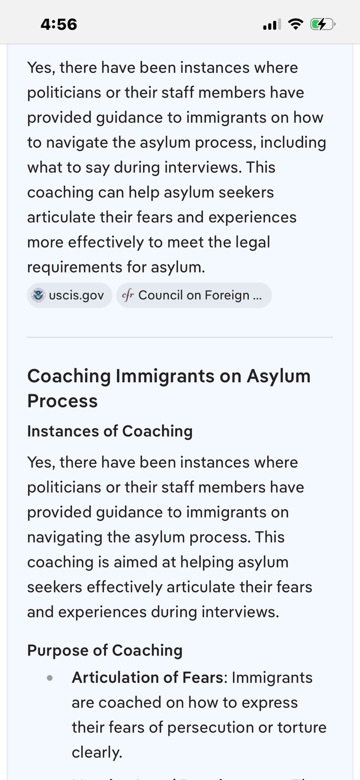Open the uscis.gov source chip
Screen dimensions: 360x780
70,295
